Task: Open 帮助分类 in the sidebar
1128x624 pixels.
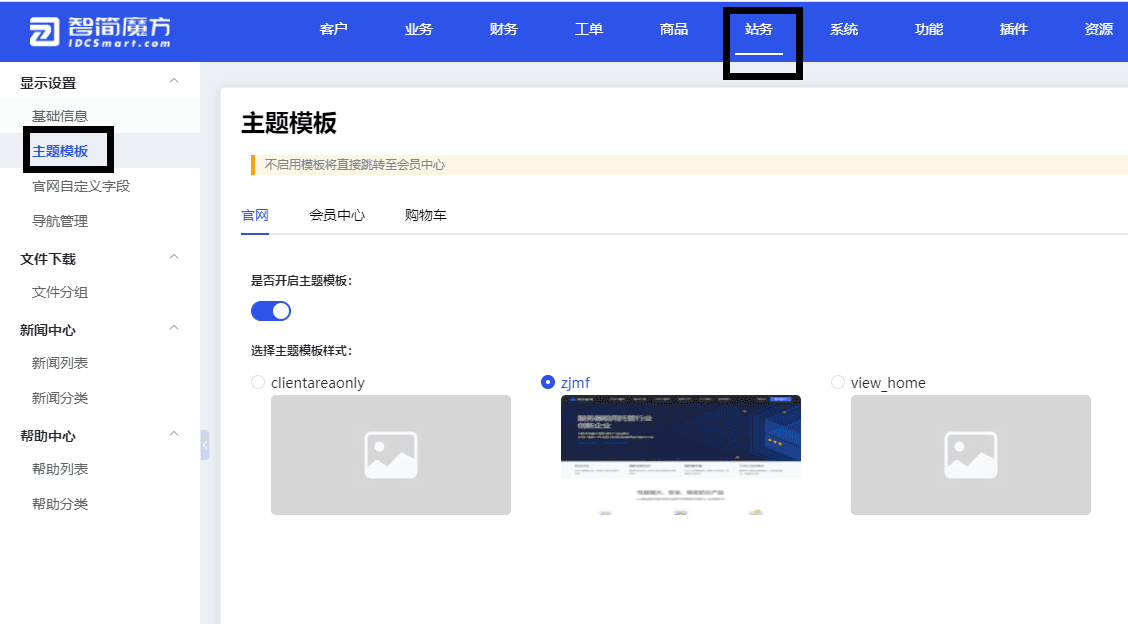Action: coord(60,504)
